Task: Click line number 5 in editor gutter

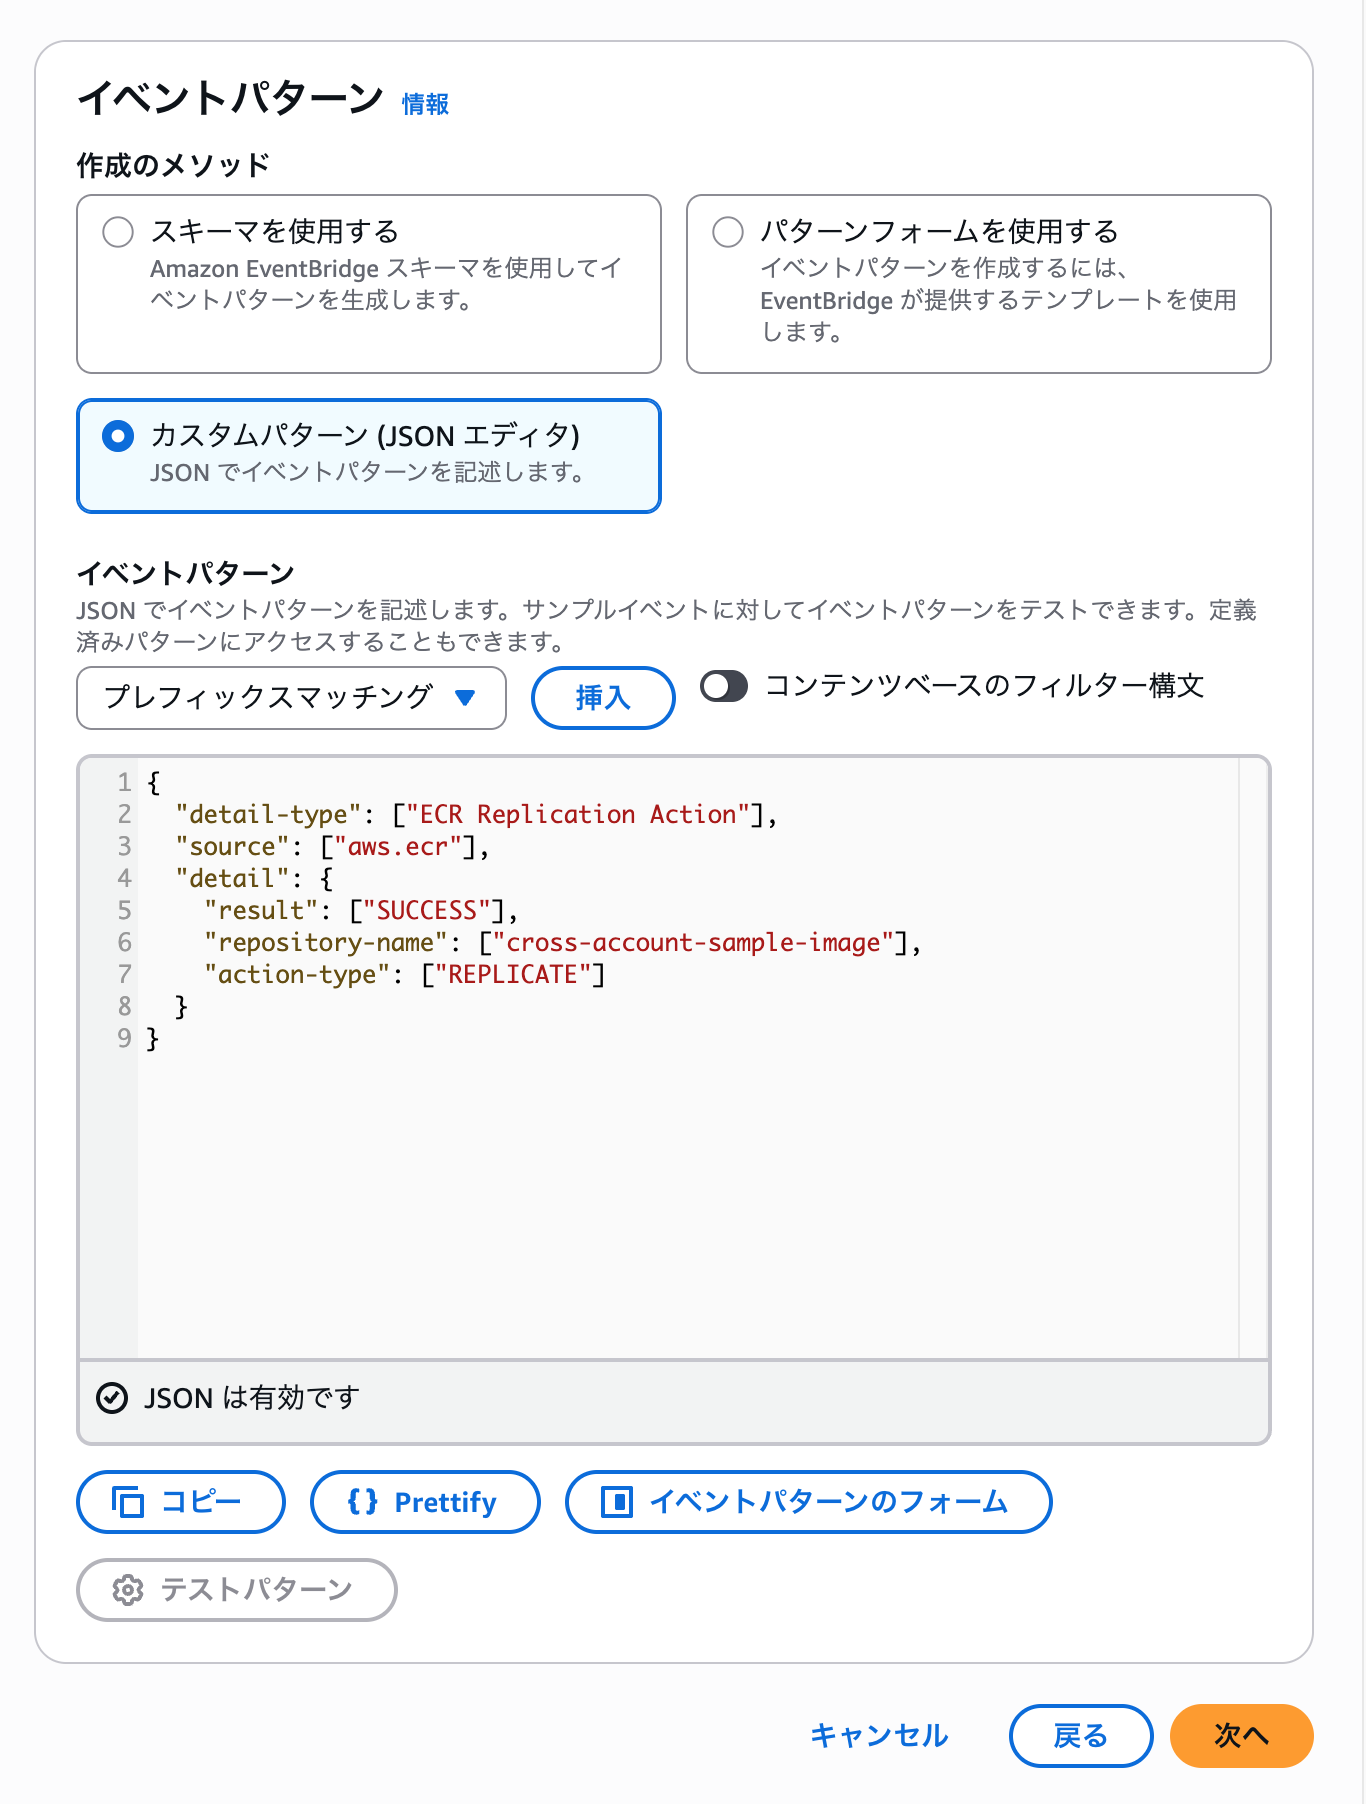Action: tap(124, 910)
